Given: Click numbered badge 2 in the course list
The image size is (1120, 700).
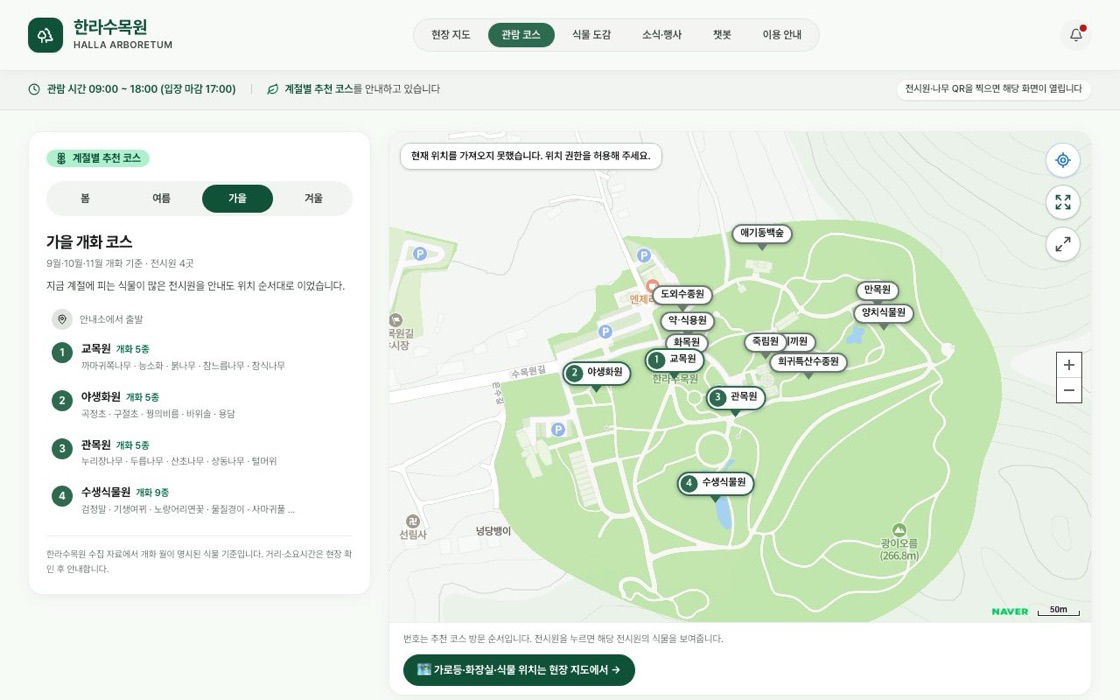Looking at the screenshot, I should (x=62, y=400).
